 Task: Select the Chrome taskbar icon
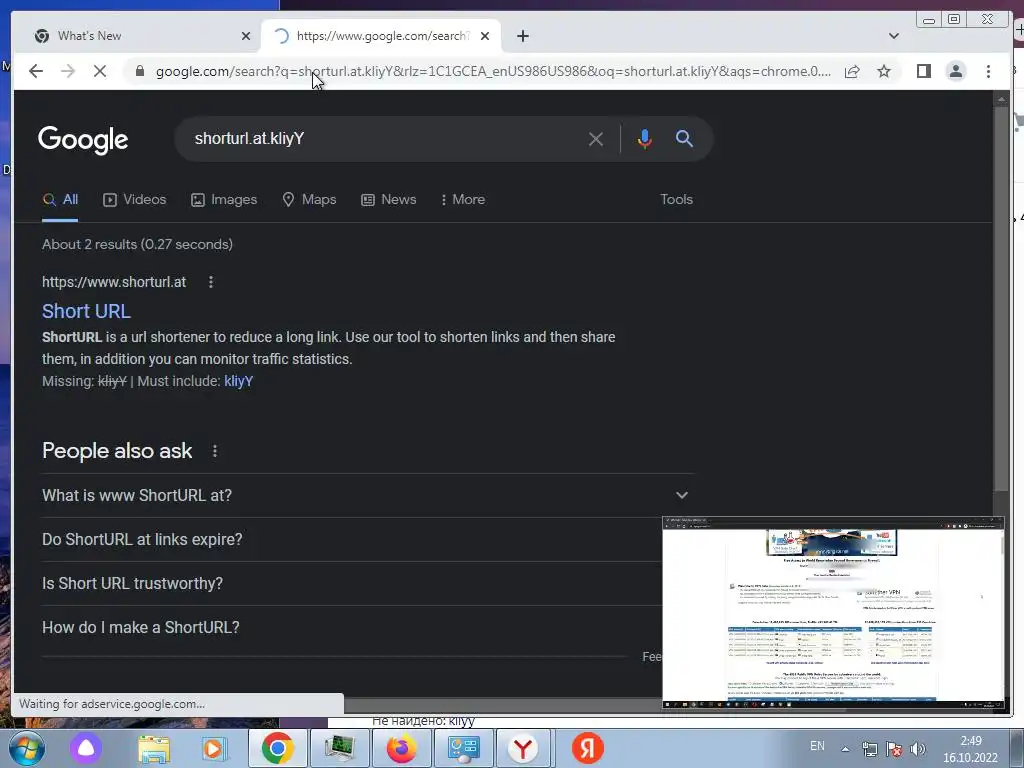[x=278, y=748]
